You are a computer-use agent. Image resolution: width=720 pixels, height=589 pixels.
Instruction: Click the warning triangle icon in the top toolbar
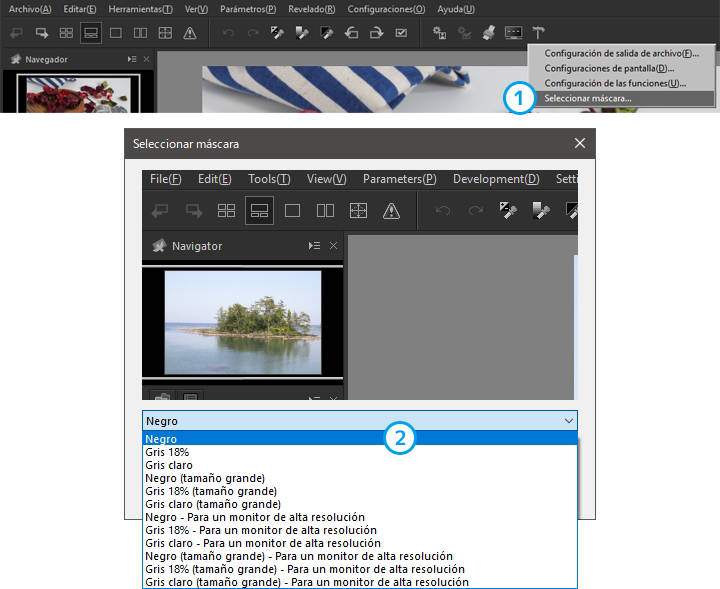coord(190,33)
